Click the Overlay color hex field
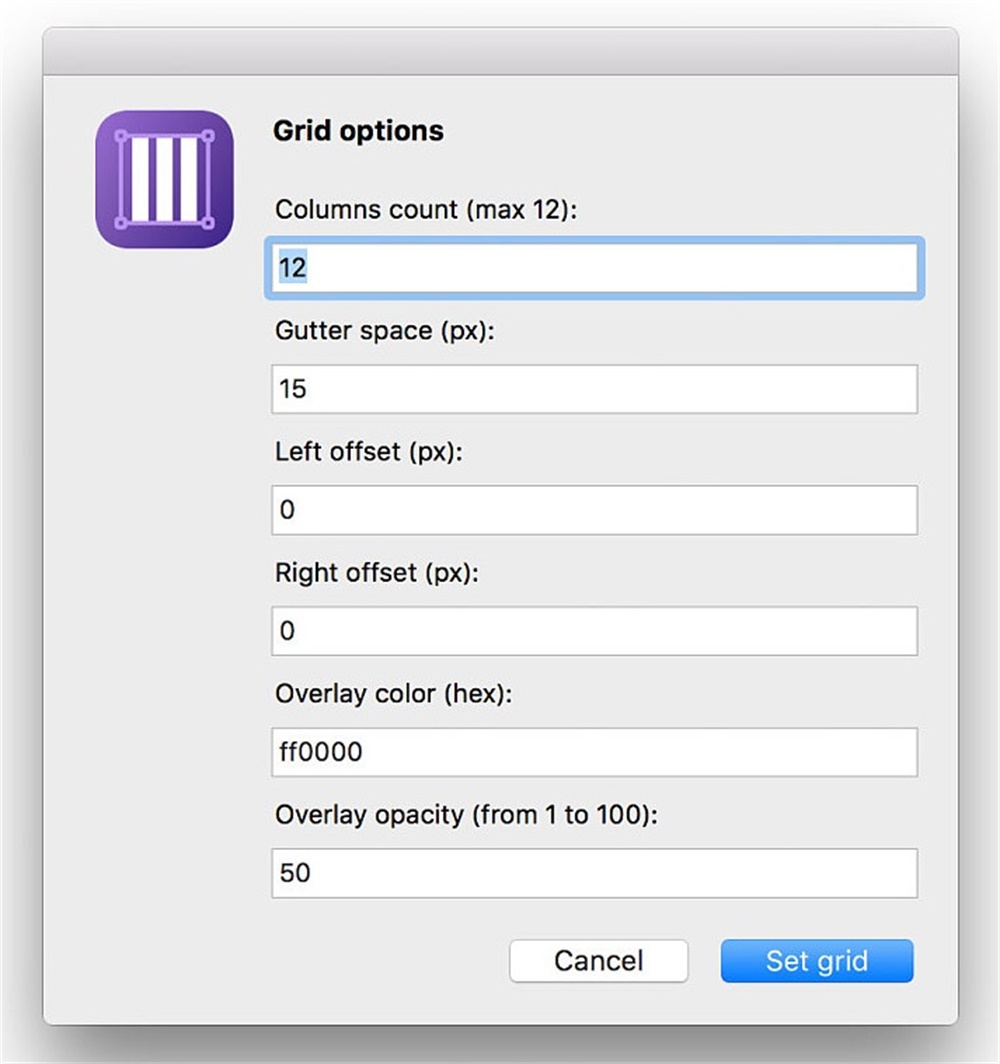The image size is (1000, 1064). [594, 752]
